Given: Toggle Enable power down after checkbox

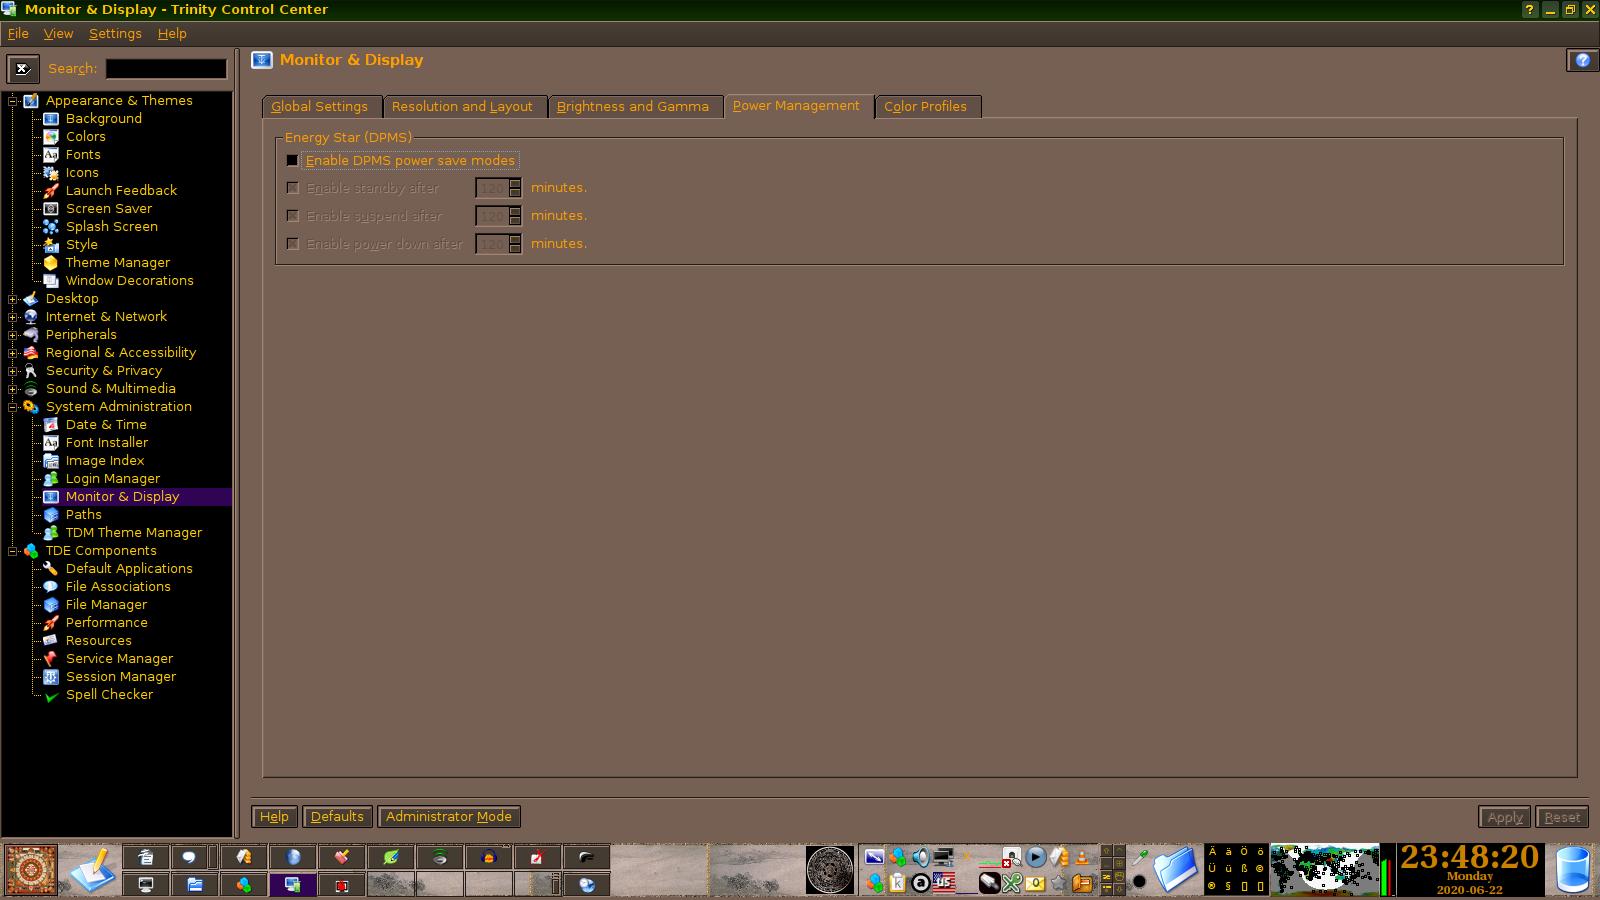Looking at the screenshot, I should [293, 244].
